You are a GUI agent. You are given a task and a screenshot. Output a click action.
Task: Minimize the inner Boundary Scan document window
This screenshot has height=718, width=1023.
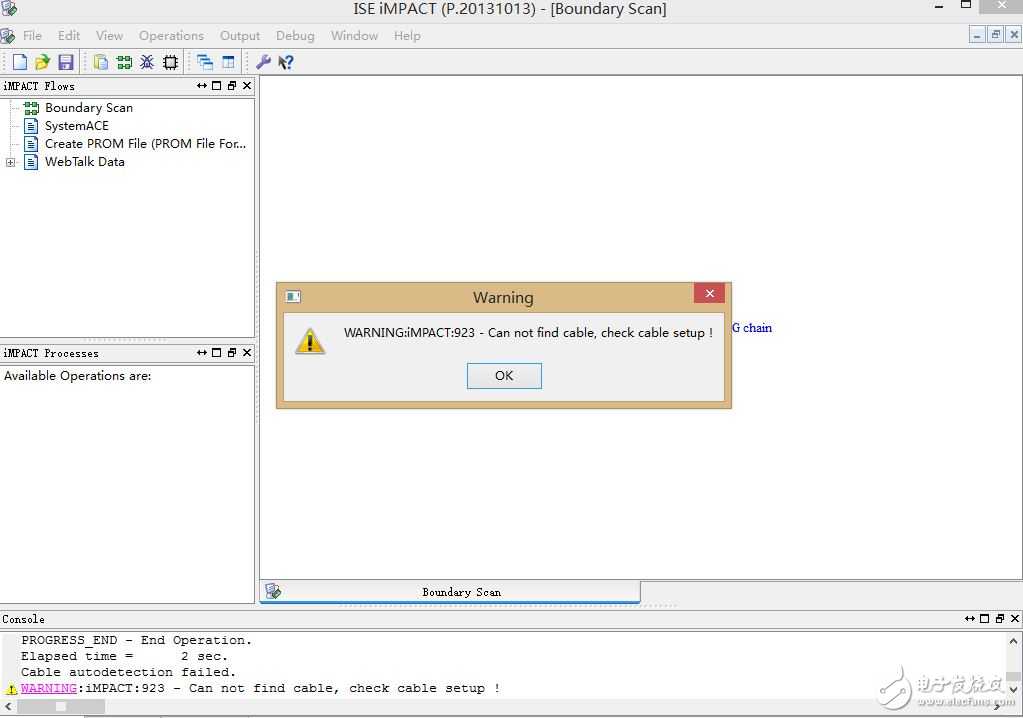pos(977,35)
